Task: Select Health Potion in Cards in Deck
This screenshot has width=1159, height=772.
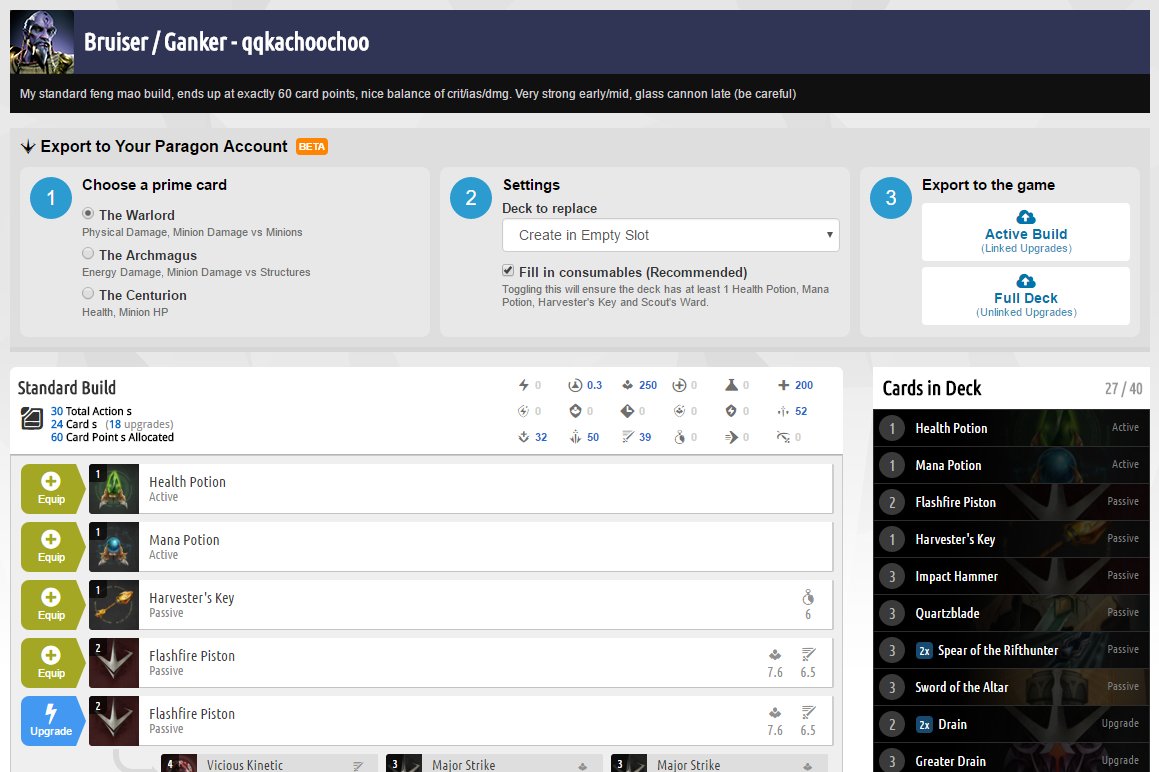Action: click(x=1011, y=428)
